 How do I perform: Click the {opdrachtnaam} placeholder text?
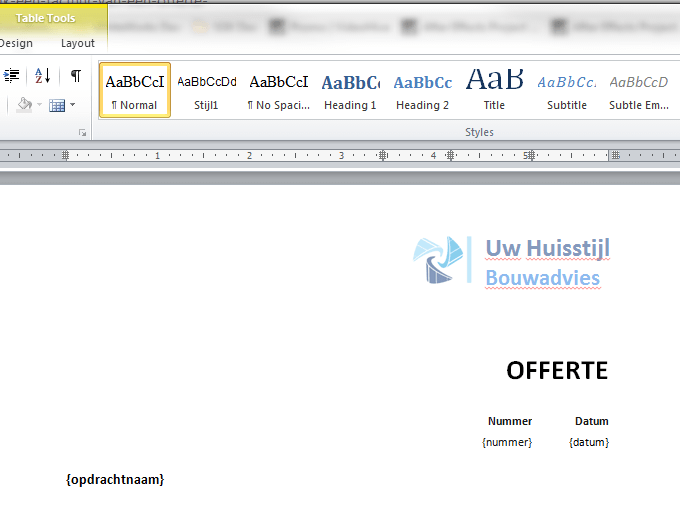pos(115,480)
